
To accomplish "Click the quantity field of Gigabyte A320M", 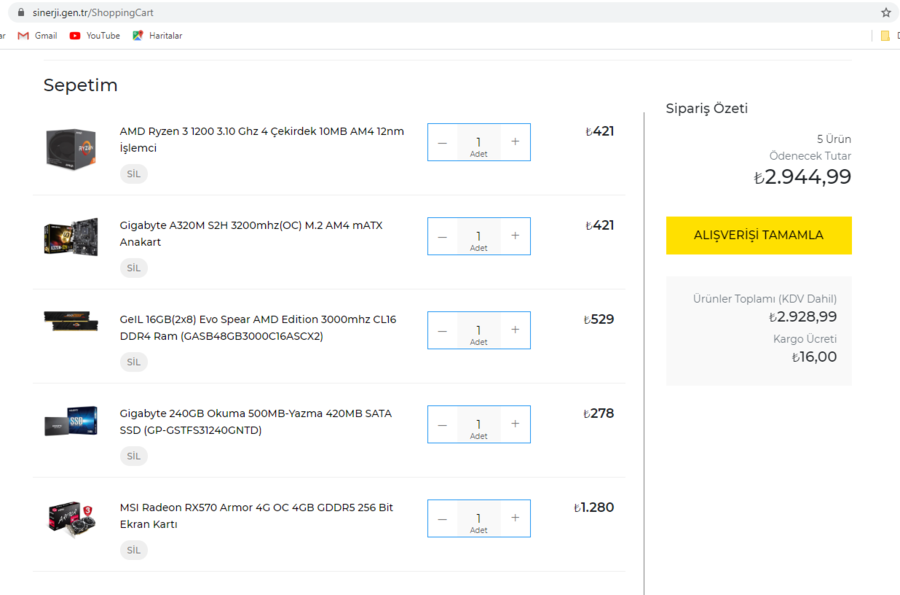I will click(x=479, y=236).
